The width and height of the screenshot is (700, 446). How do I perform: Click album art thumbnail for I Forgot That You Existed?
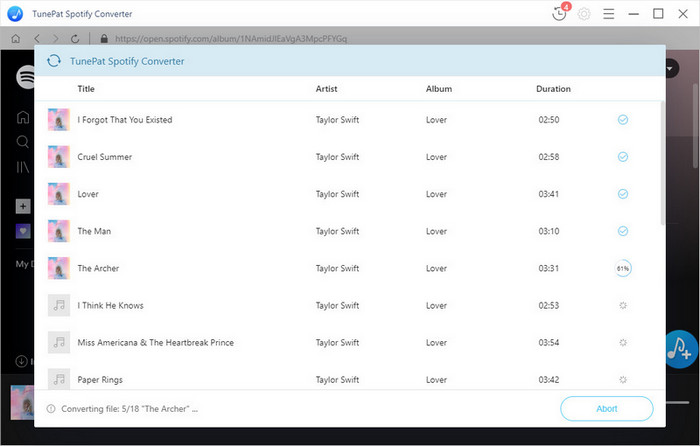click(x=58, y=119)
